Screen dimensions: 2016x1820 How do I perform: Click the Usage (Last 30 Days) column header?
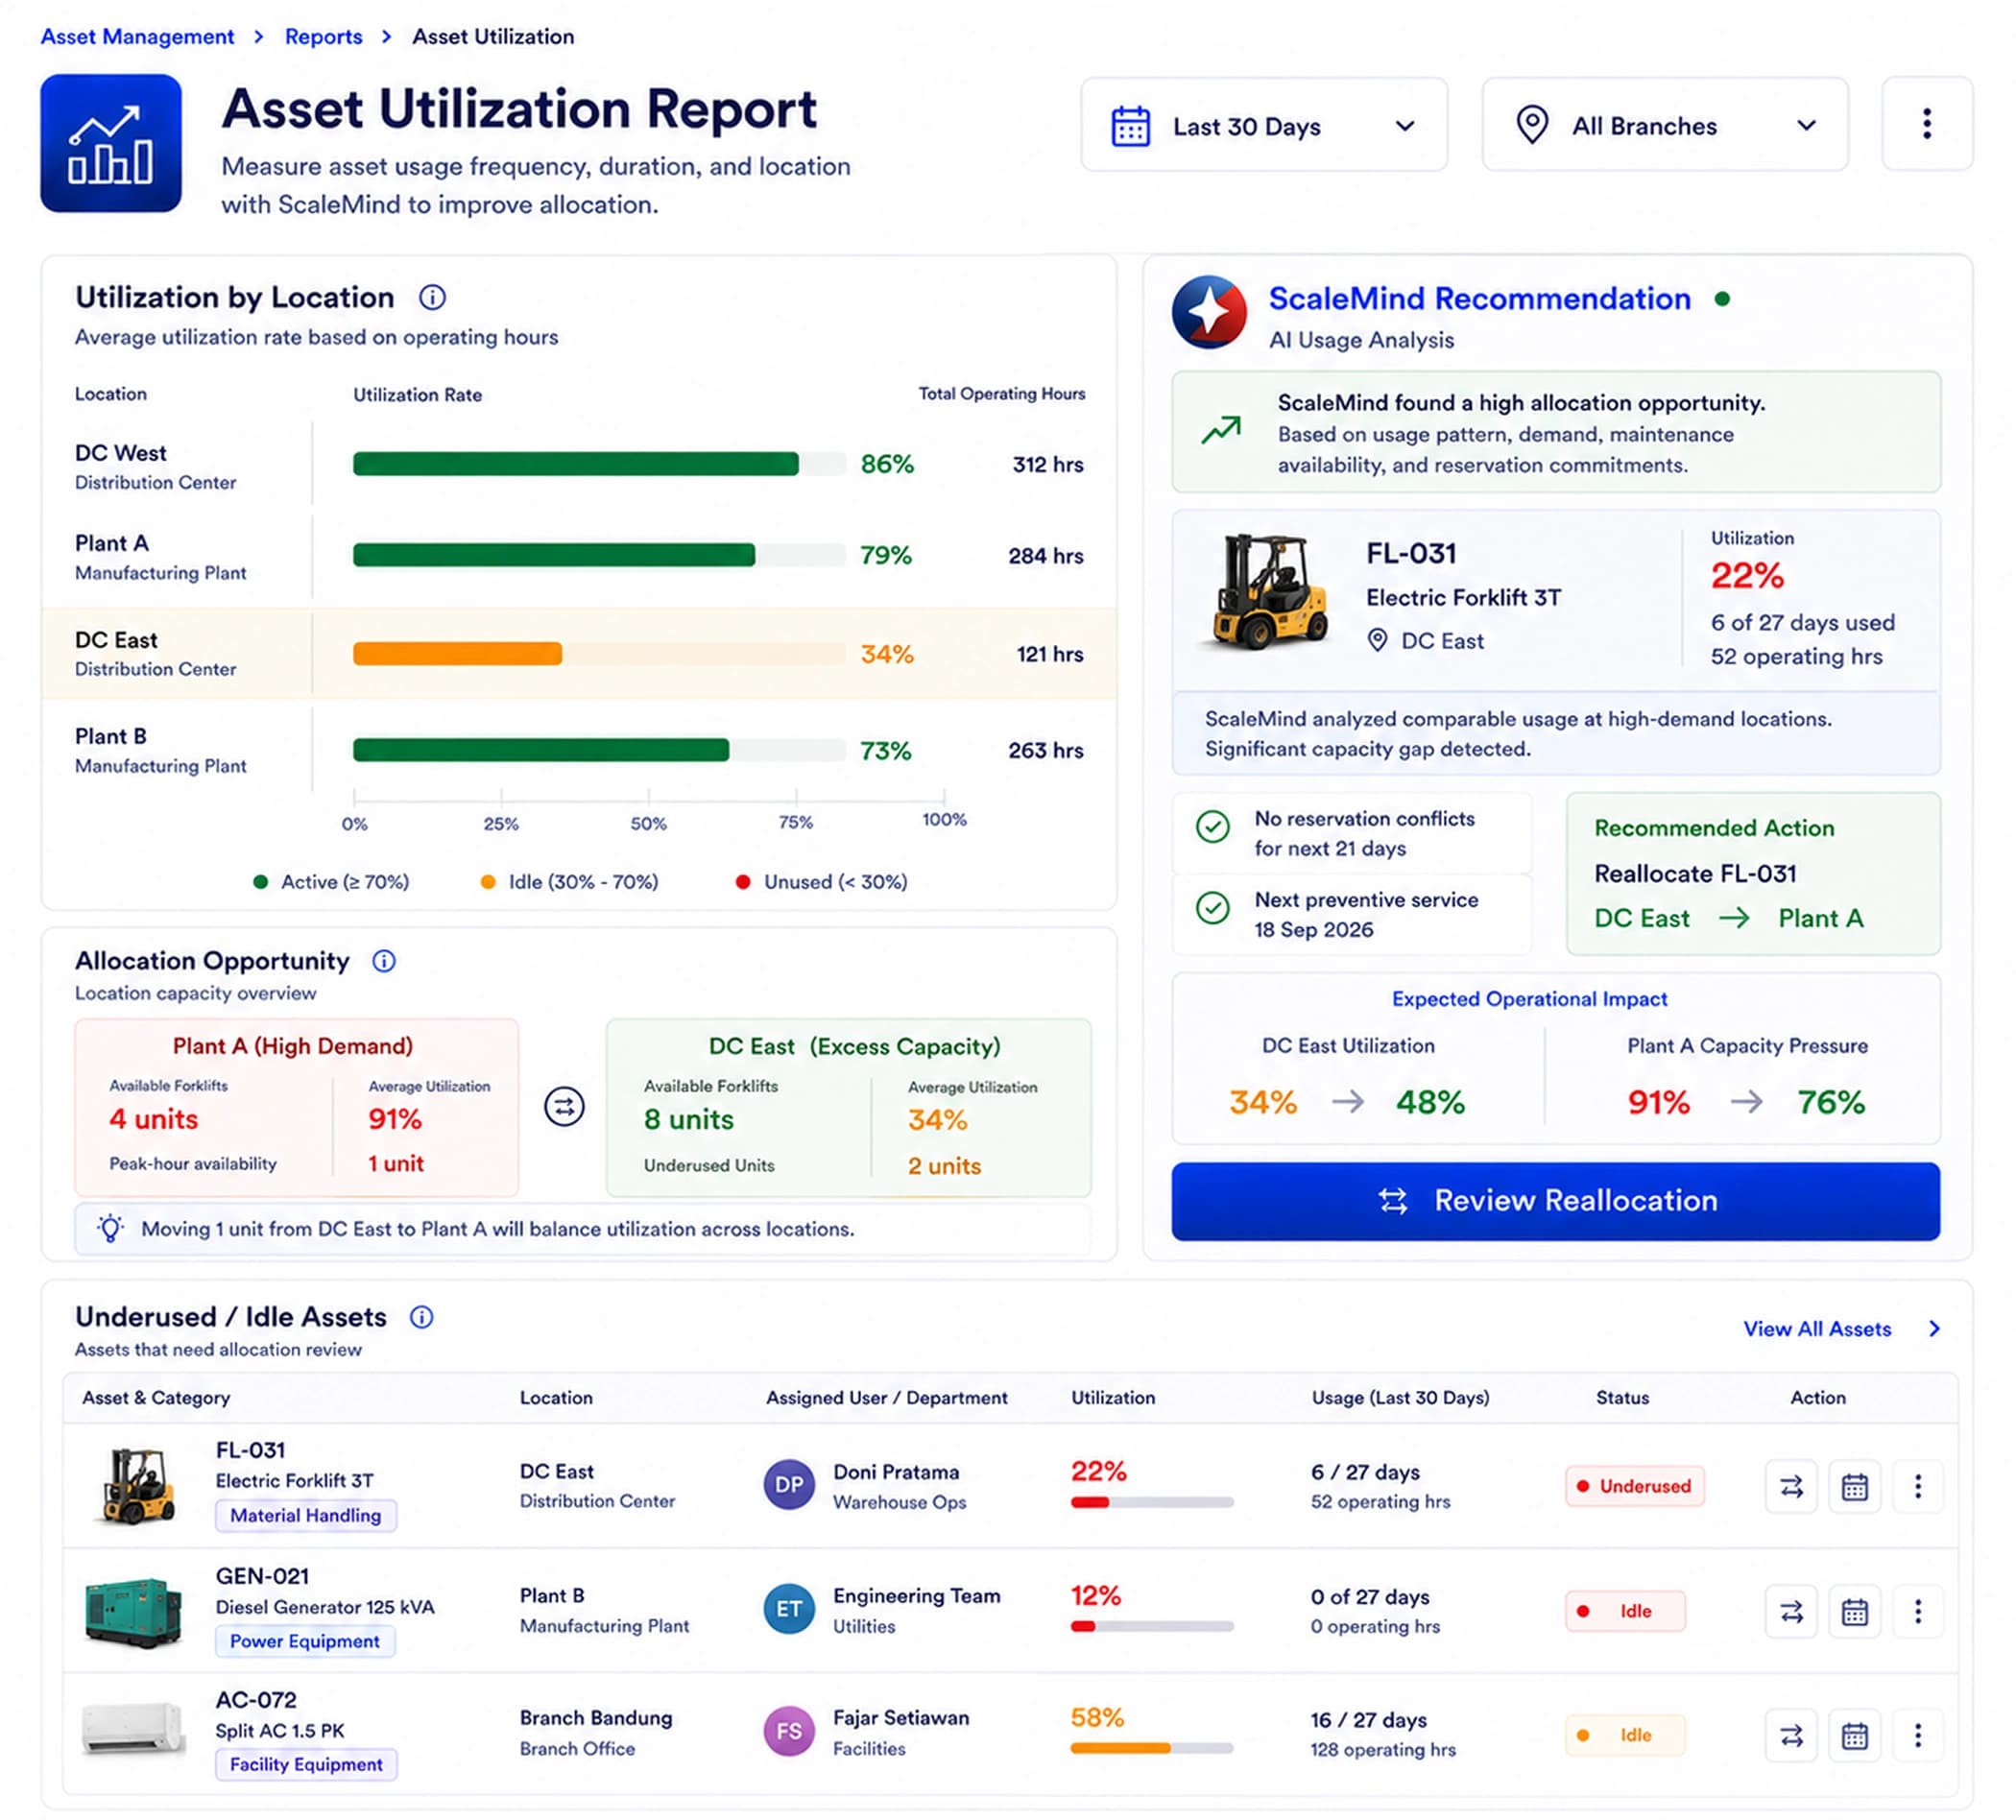coord(1400,1398)
